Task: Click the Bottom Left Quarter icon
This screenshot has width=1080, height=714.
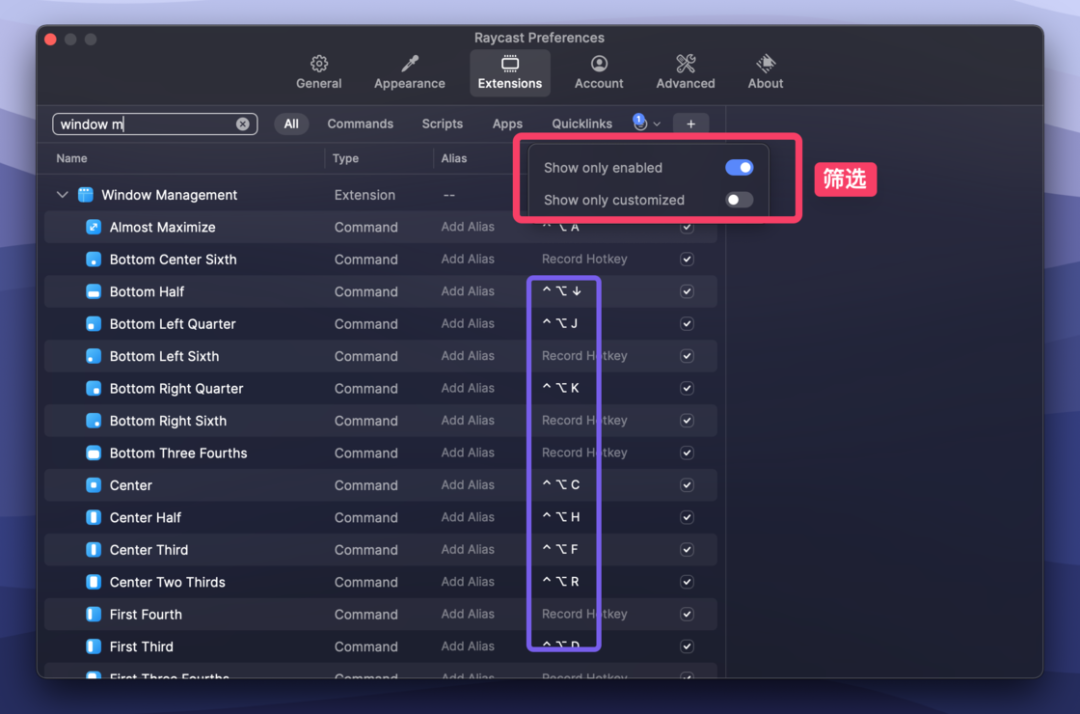Action: click(94, 324)
